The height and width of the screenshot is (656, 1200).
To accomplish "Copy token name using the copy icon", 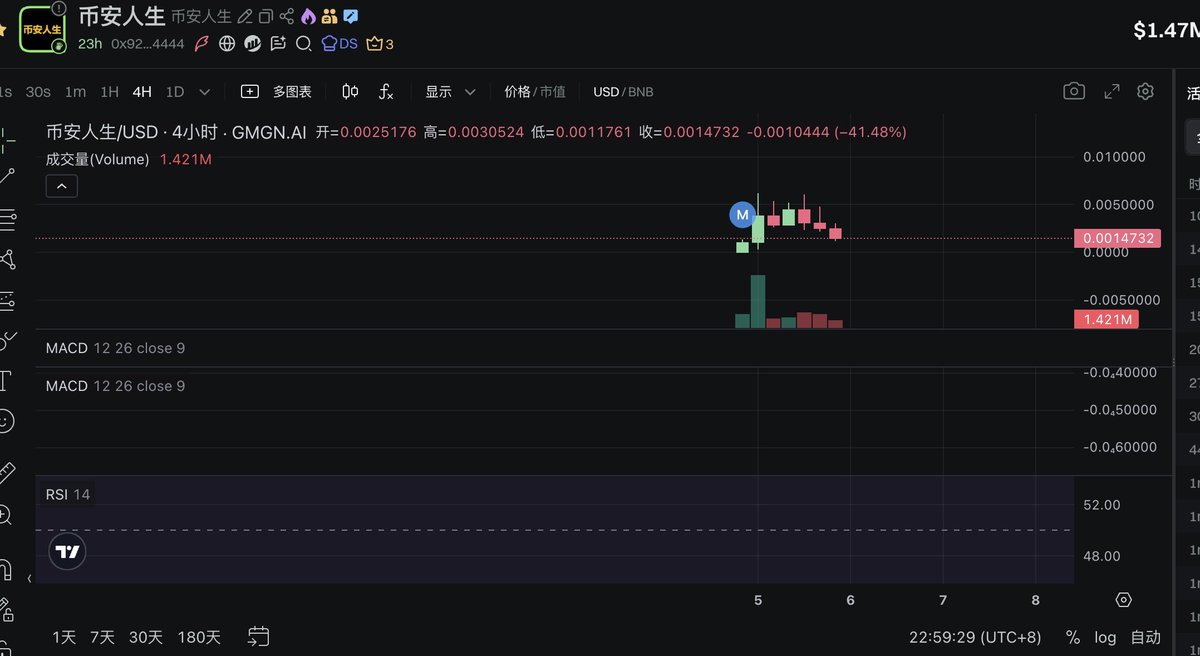I will tap(266, 16).
